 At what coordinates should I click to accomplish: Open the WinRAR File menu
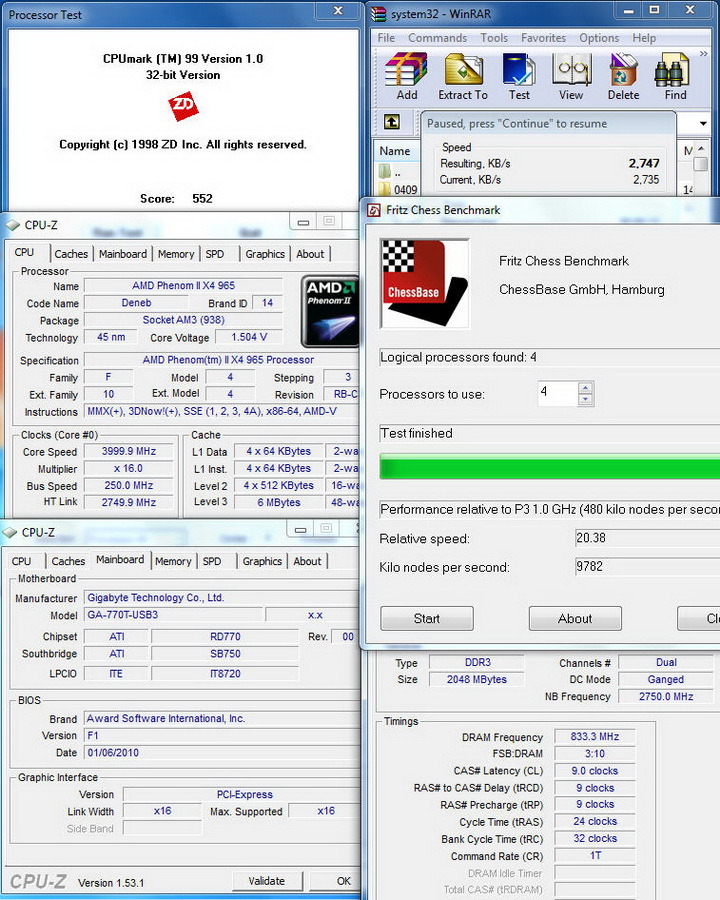point(386,38)
